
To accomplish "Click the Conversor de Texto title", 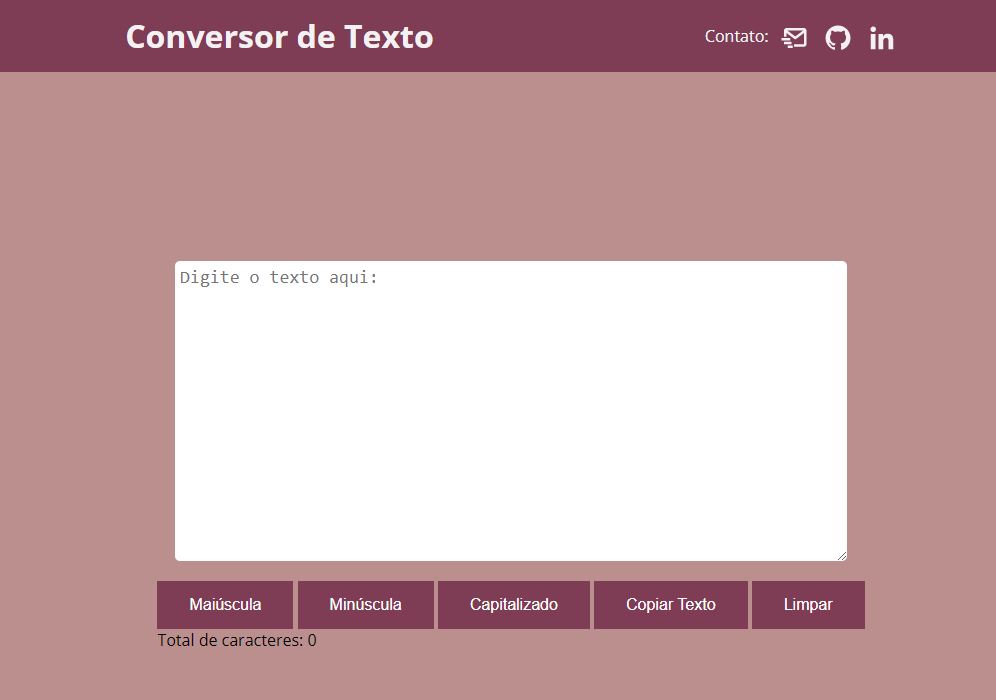I will 279,37.
